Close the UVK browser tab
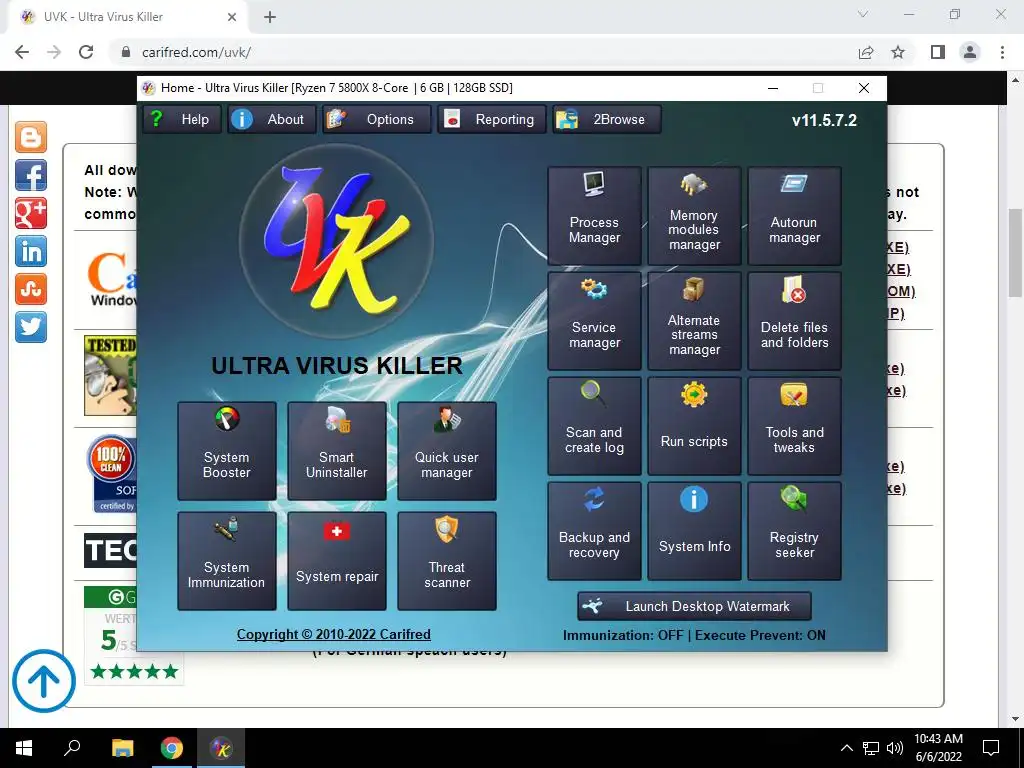 coord(232,17)
